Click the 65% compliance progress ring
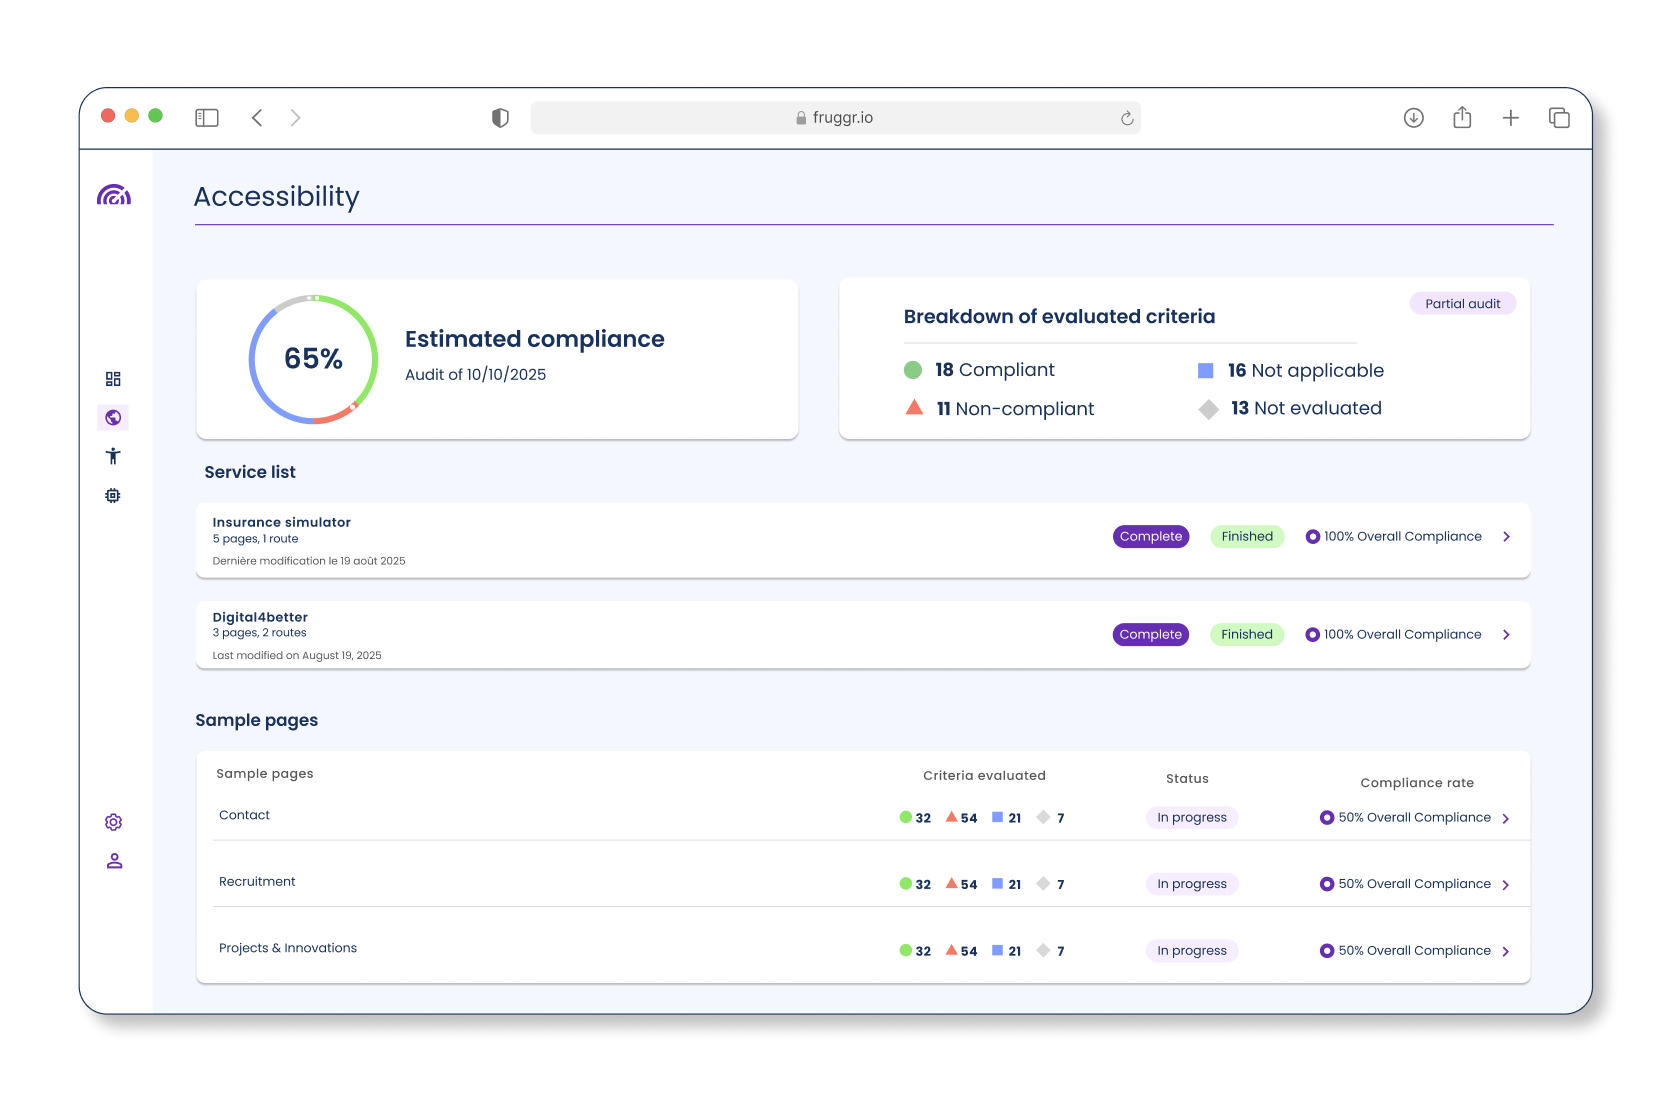Screen dimensions: 1672x1102 (313, 359)
